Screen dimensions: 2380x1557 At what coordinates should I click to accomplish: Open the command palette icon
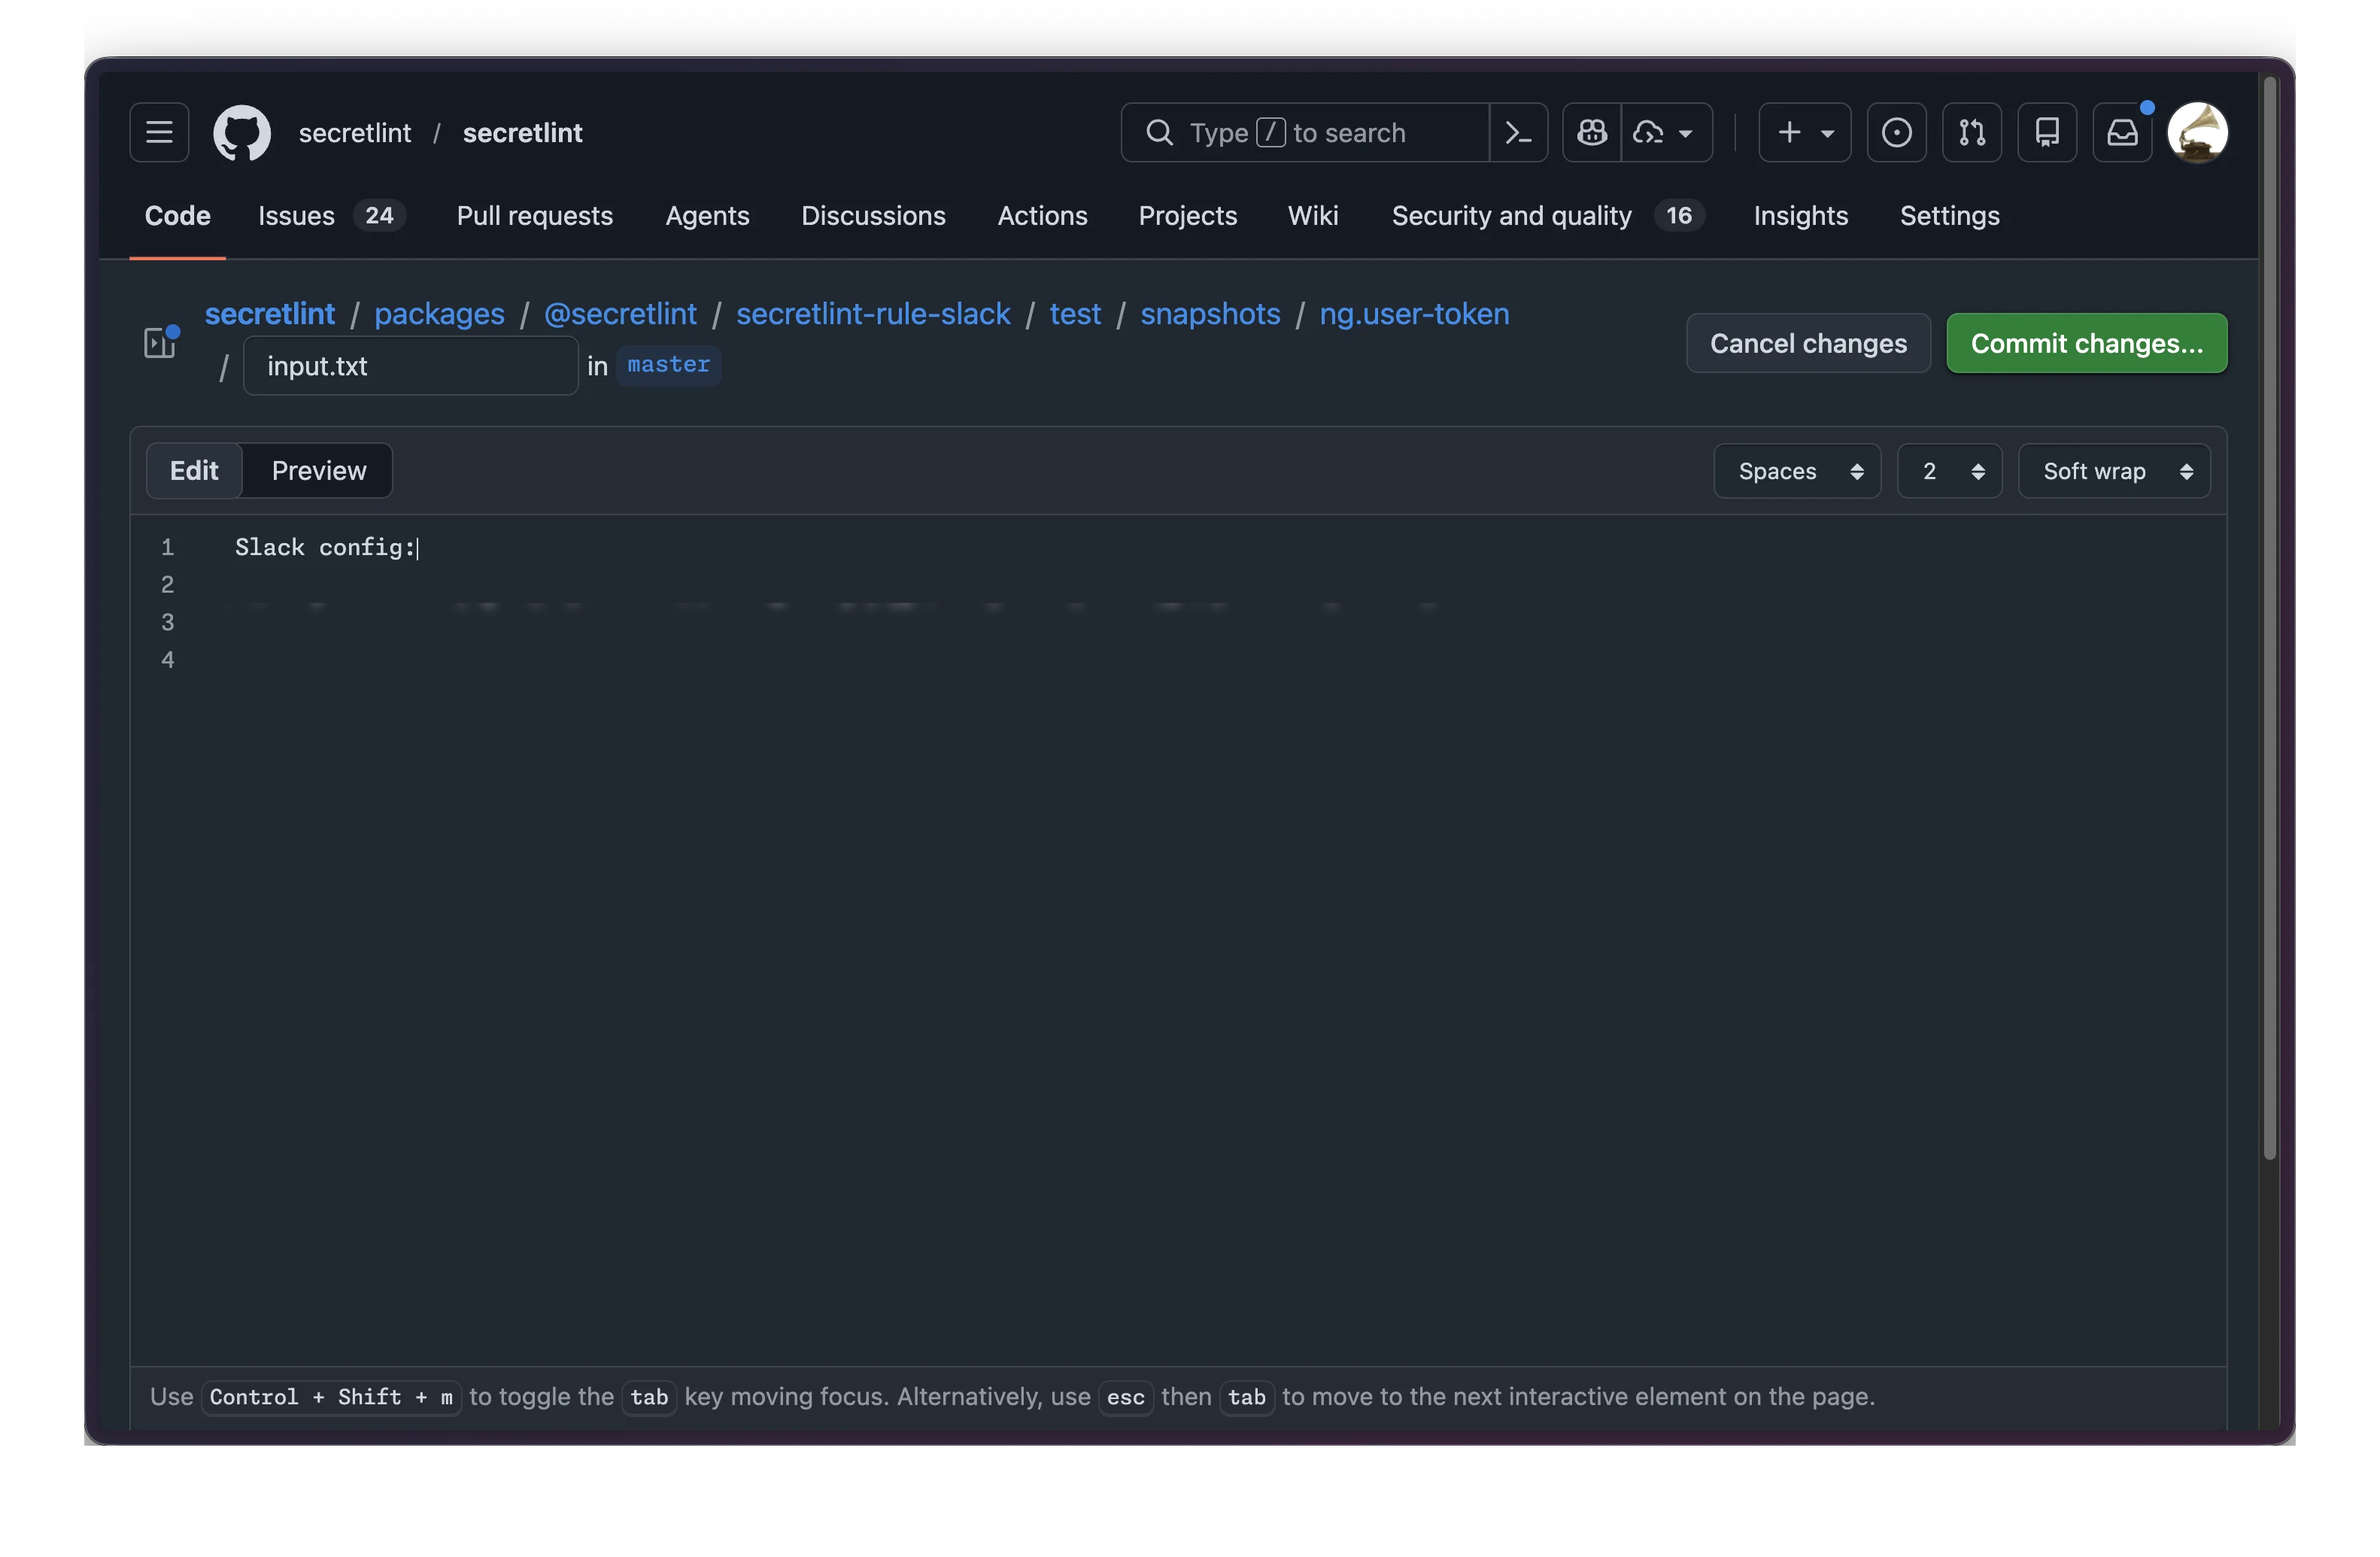[x=1518, y=132]
